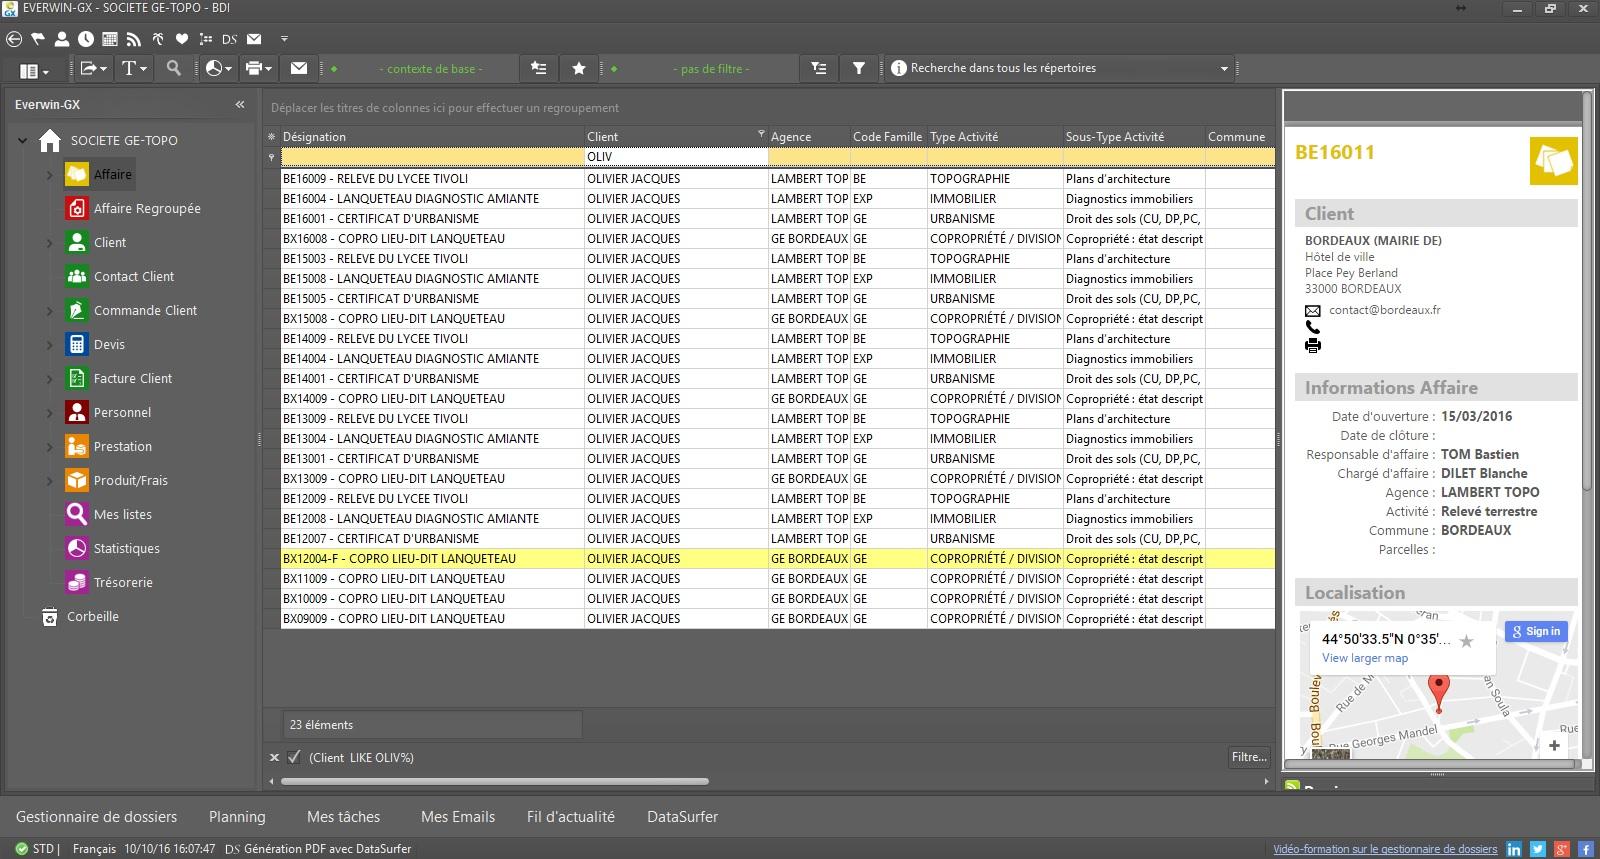The image size is (1600, 859).
Task: Click the flag icon in the quick toolbar
Action: 38,39
